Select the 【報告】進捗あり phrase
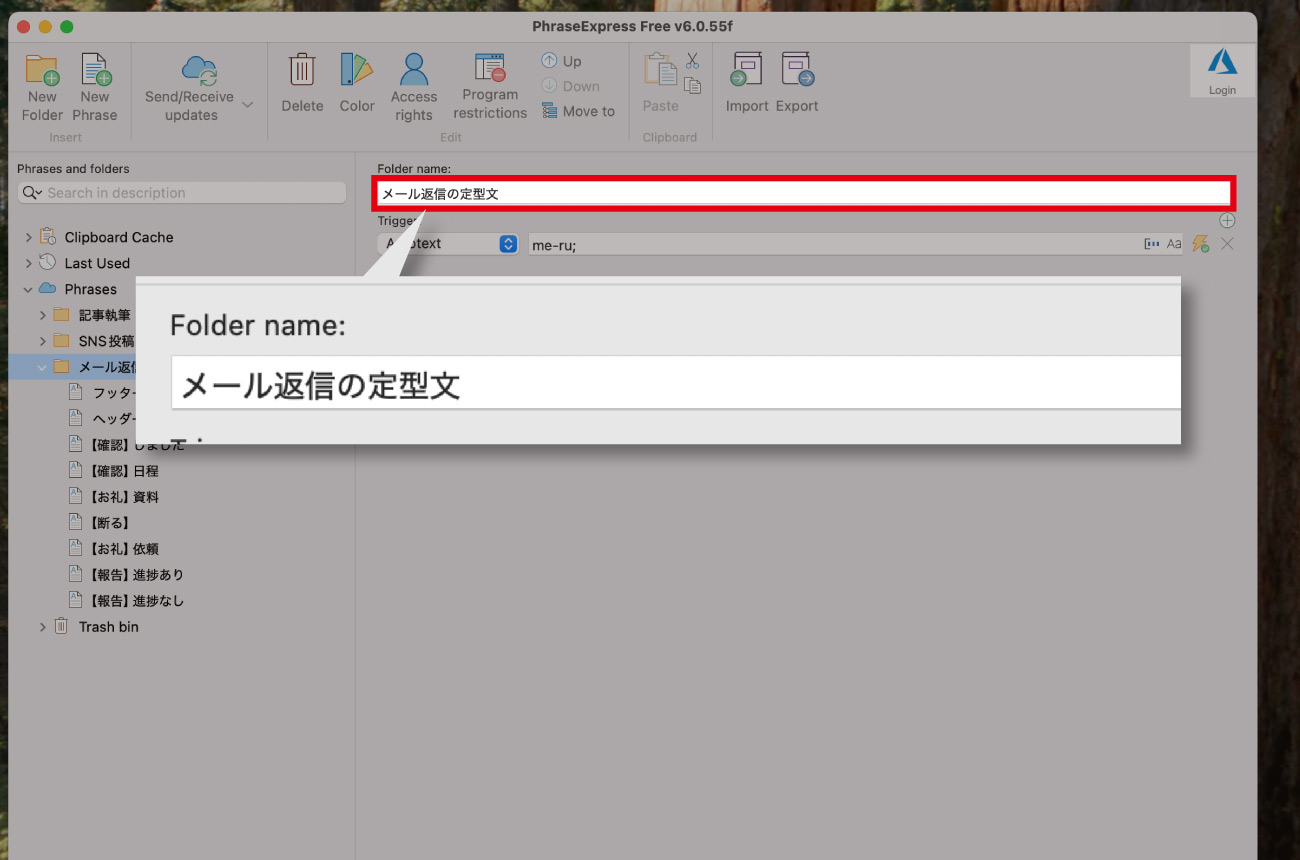 (136, 575)
